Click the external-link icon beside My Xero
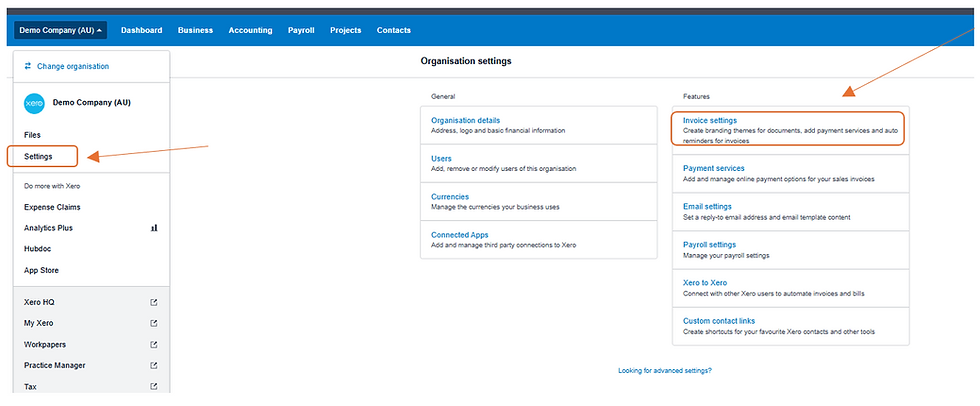This screenshot has height=406, width=980. (x=154, y=324)
